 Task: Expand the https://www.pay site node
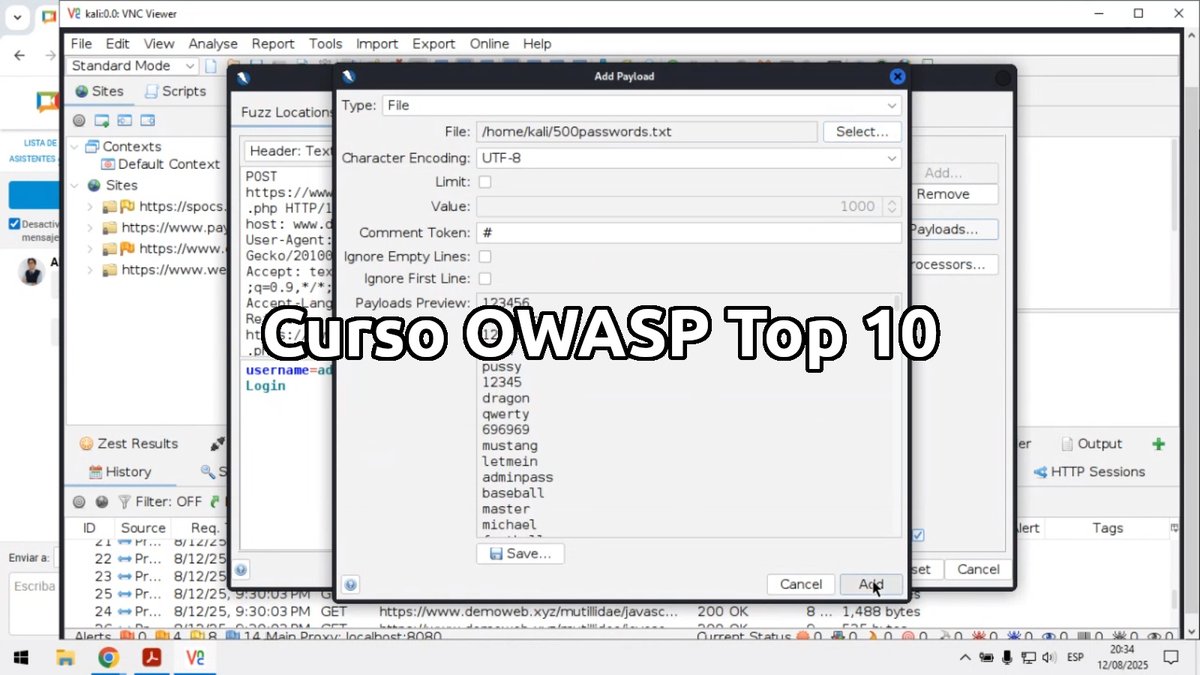89,227
